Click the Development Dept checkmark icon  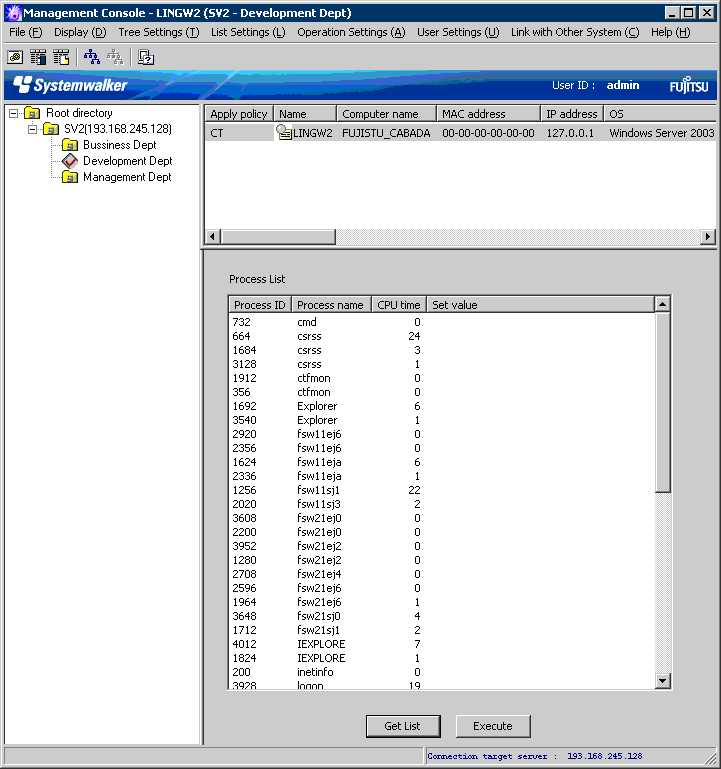[x=70, y=161]
